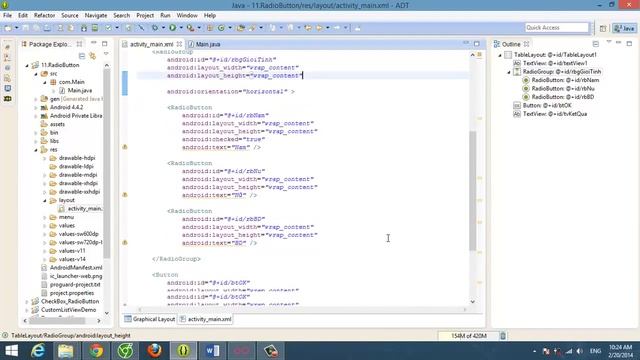The height and width of the screenshot is (360, 640).
Task: Click the External Tools run icon
Action: click(190, 28)
